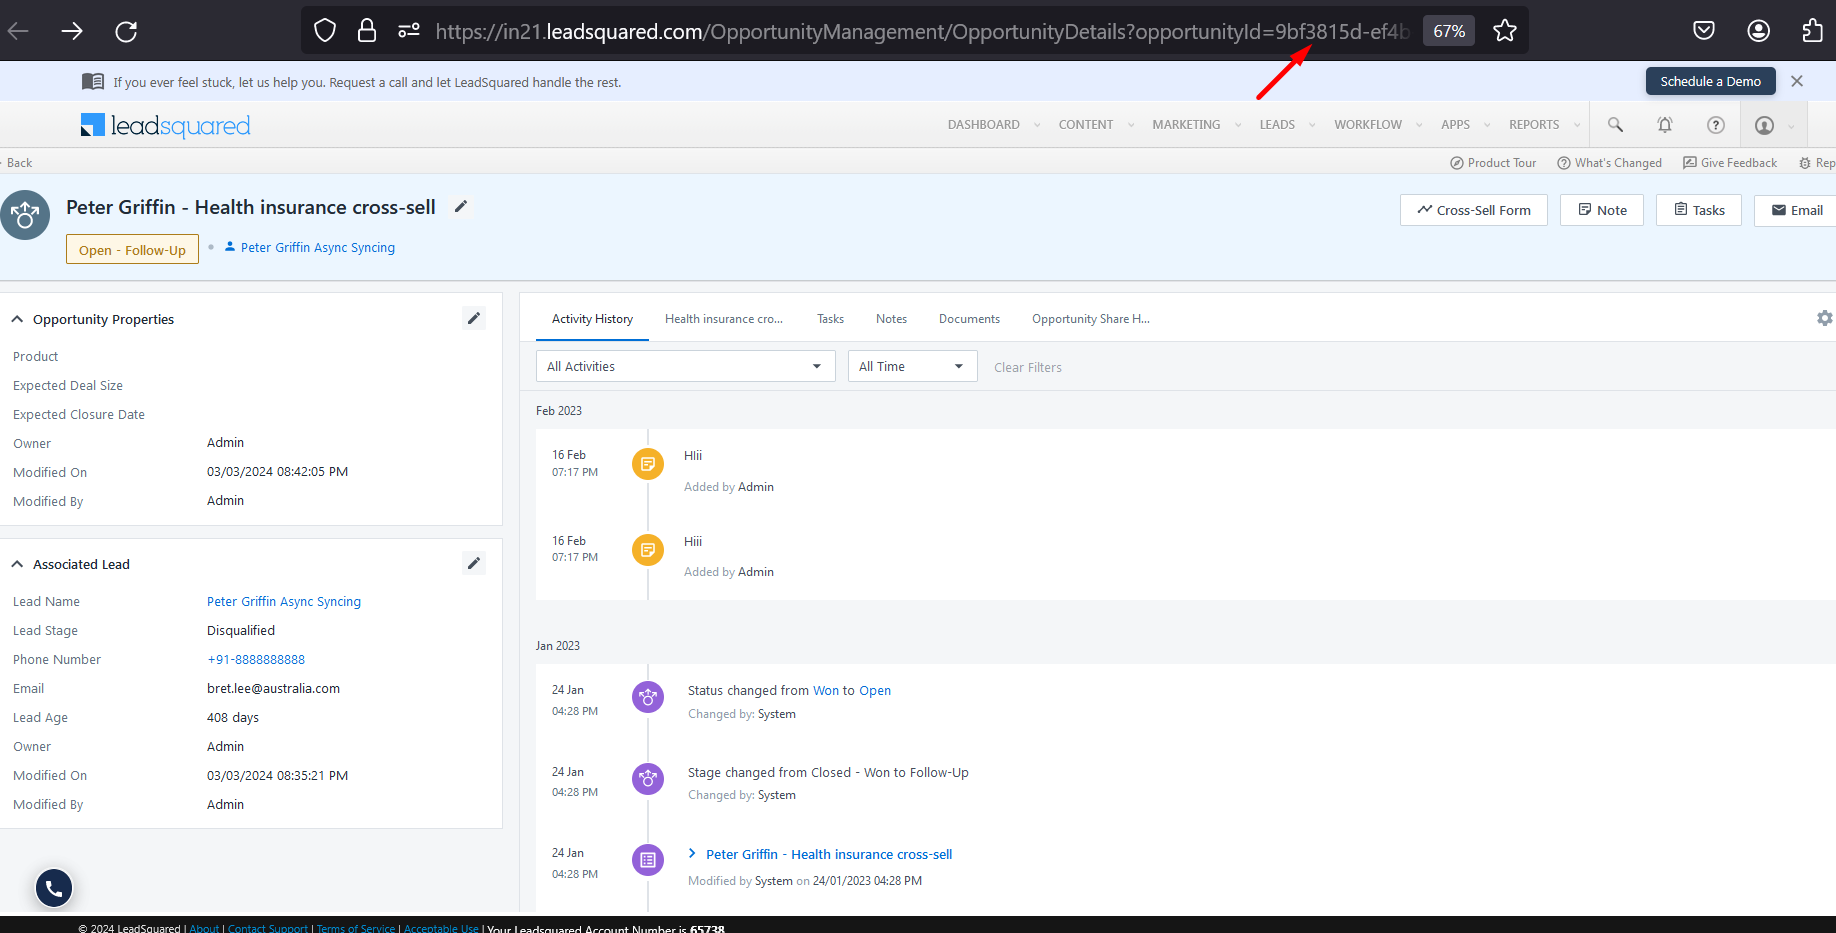This screenshot has width=1836, height=933.
Task: Open phone number +91-8888888888 link
Action: tap(256, 660)
